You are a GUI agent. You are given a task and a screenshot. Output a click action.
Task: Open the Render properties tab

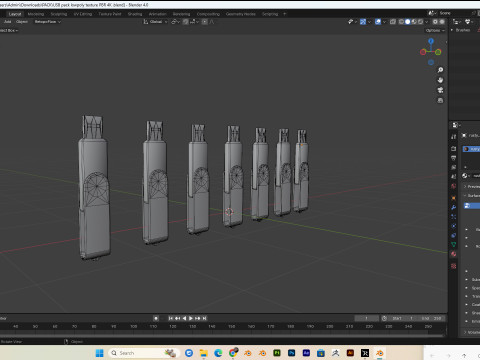[x=454, y=148]
